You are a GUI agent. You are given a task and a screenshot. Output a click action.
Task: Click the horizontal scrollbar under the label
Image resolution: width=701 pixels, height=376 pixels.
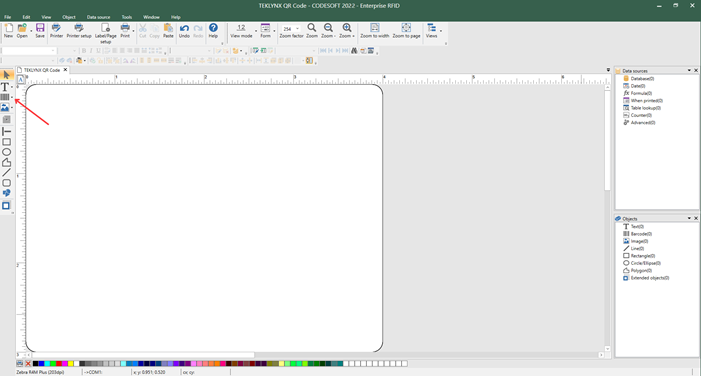(143, 355)
